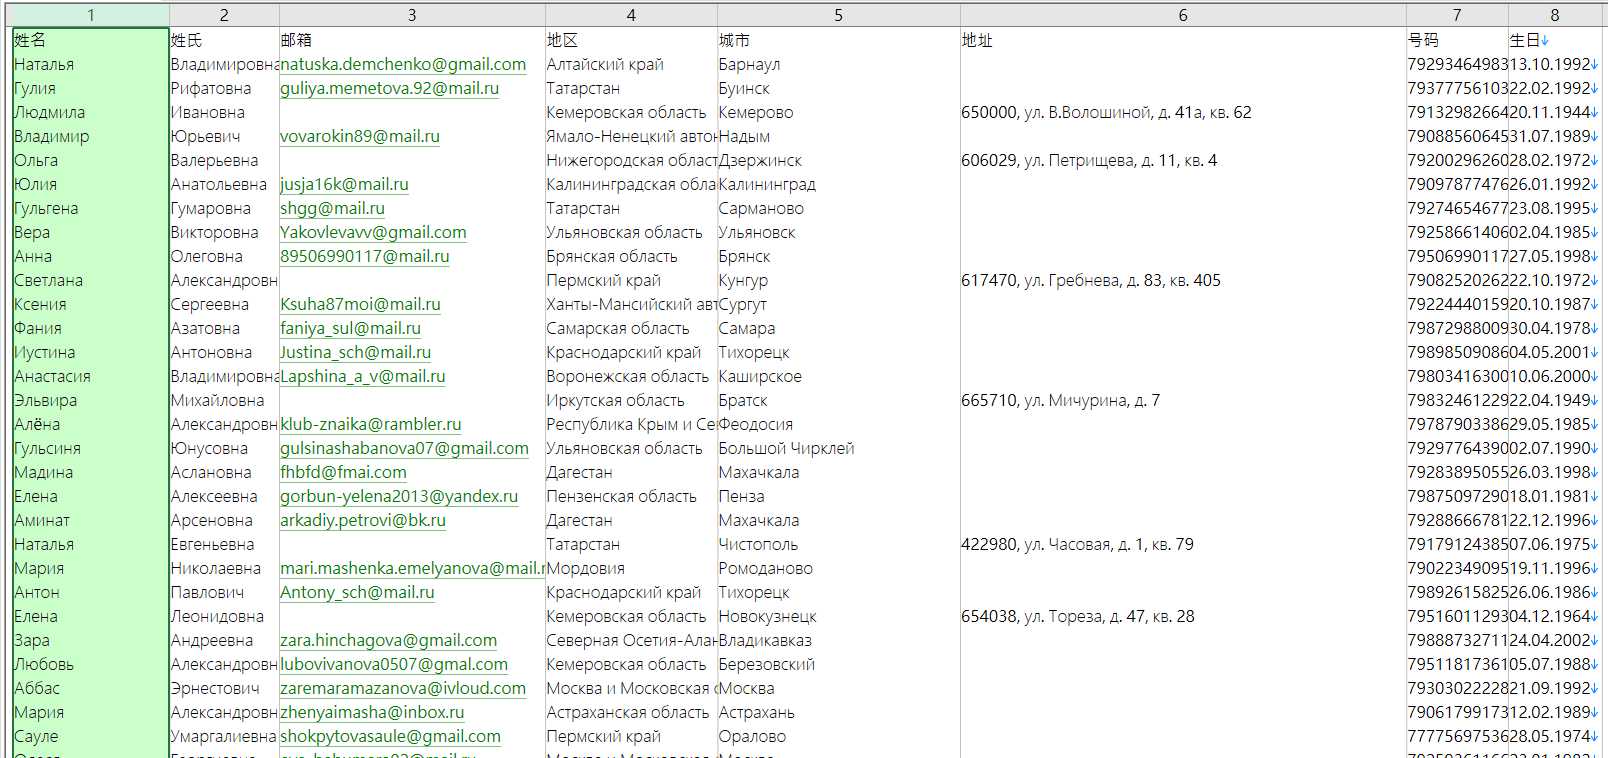Image resolution: width=1608 pixels, height=758 pixels.
Task: Select column header 5
Action: coord(838,15)
